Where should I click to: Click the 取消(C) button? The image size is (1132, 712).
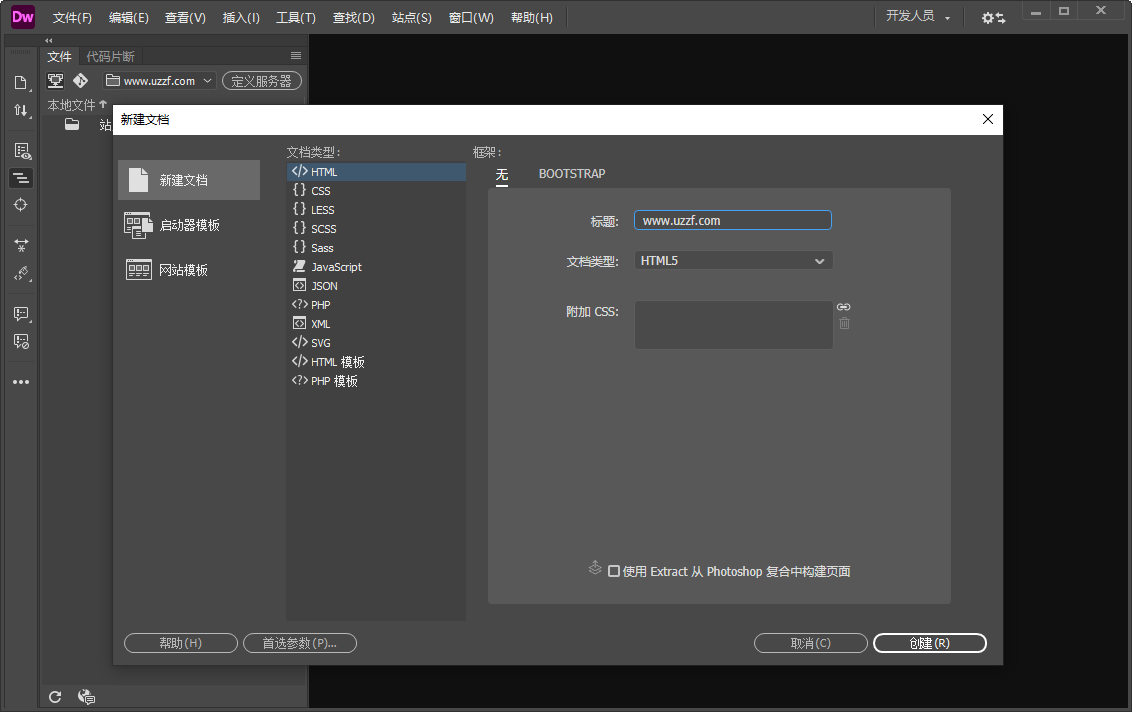810,643
